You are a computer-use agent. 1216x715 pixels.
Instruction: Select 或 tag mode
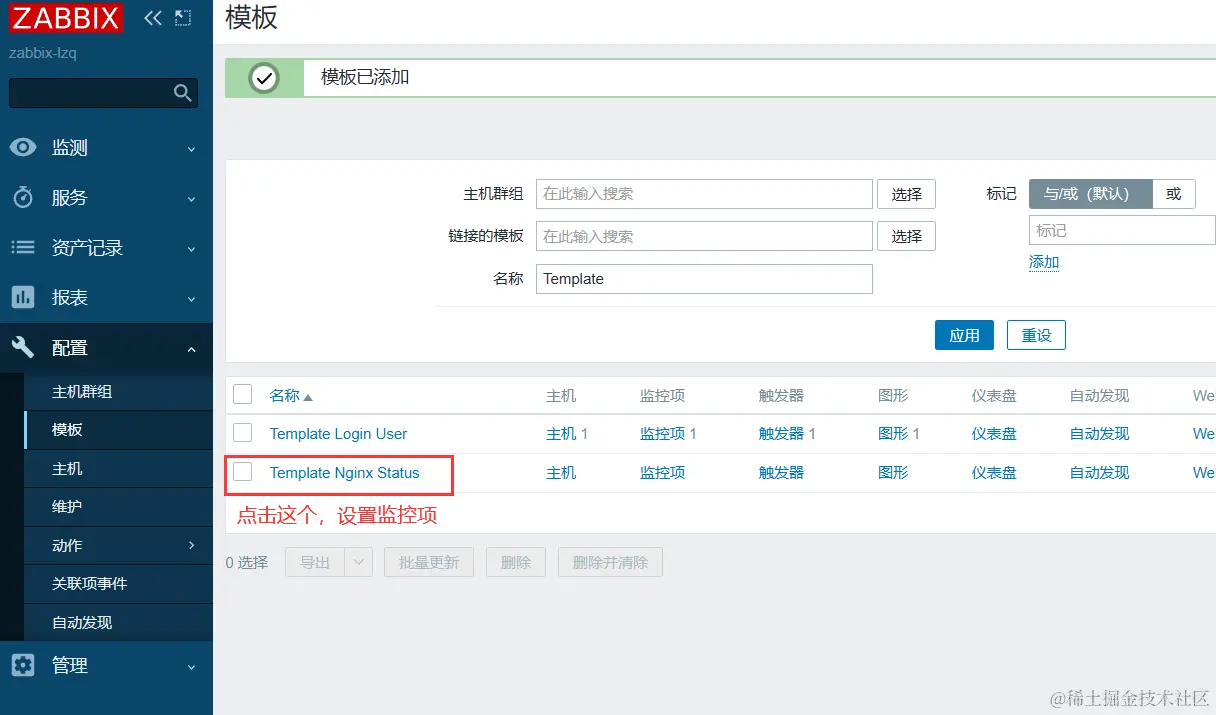click(1174, 194)
